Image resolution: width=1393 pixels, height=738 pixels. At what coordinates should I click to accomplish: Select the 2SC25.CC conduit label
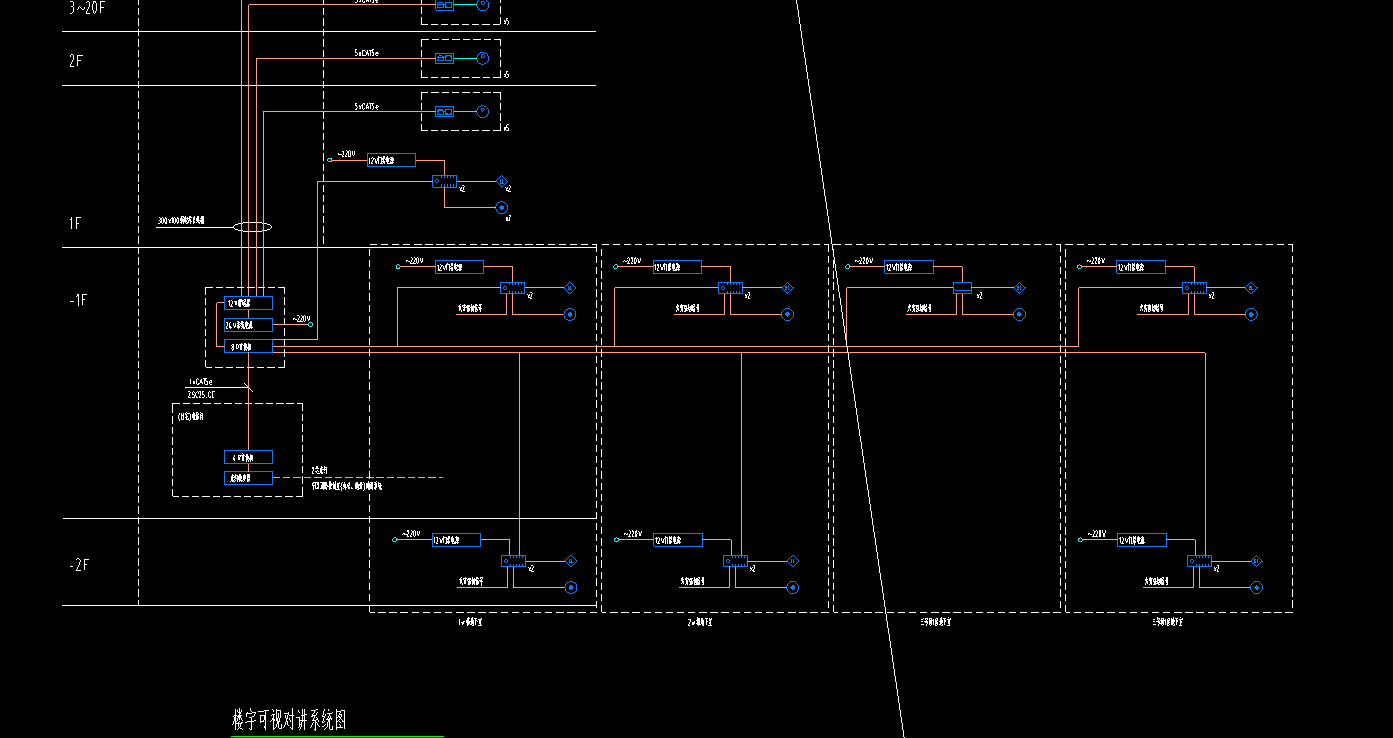tap(201, 395)
